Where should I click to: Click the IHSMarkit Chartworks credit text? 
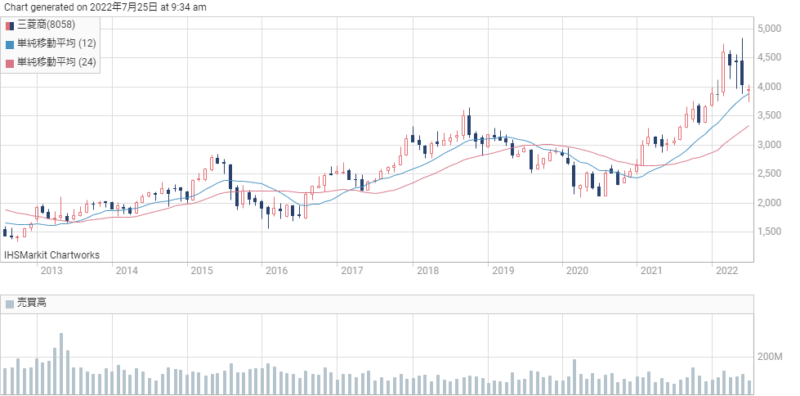tap(52, 255)
